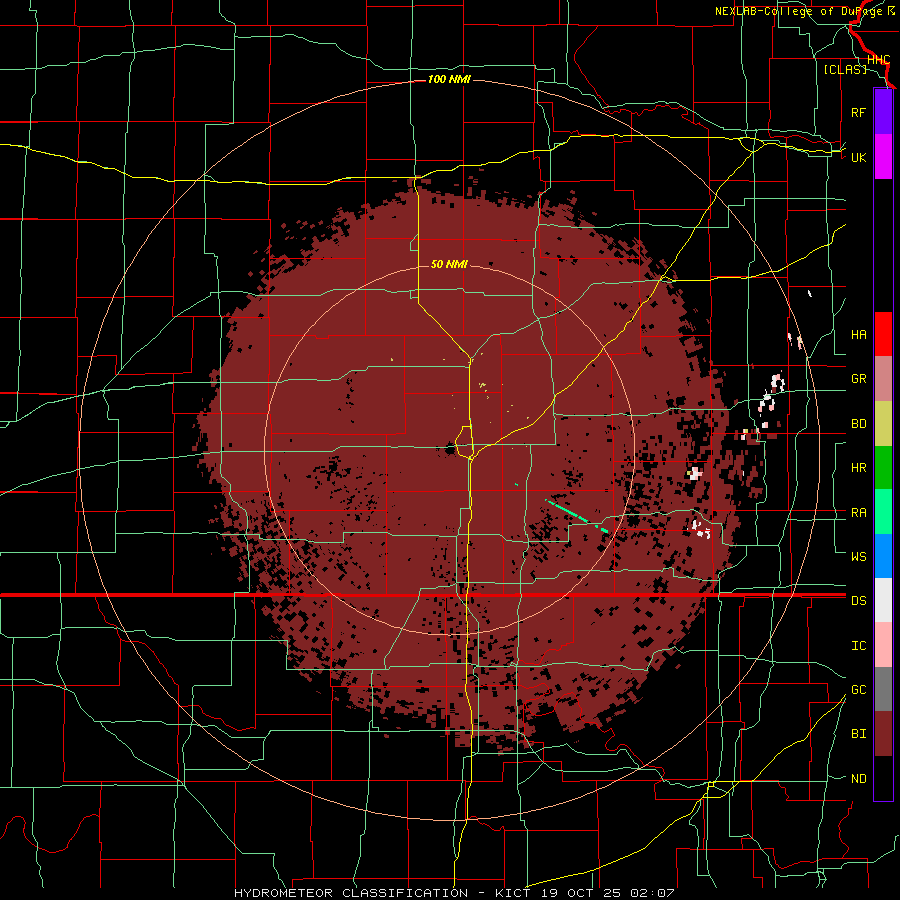Image resolution: width=900 pixels, height=900 pixels.
Task: Click the DS white legend swatch
Action: point(883,600)
